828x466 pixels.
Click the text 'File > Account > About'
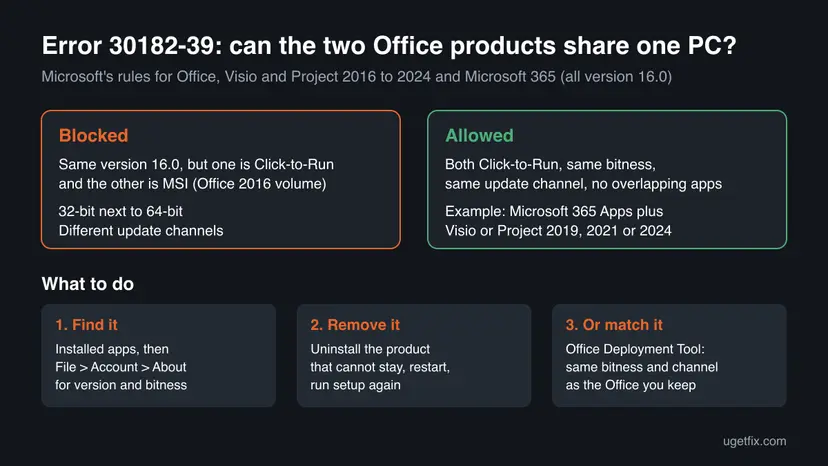point(121,367)
